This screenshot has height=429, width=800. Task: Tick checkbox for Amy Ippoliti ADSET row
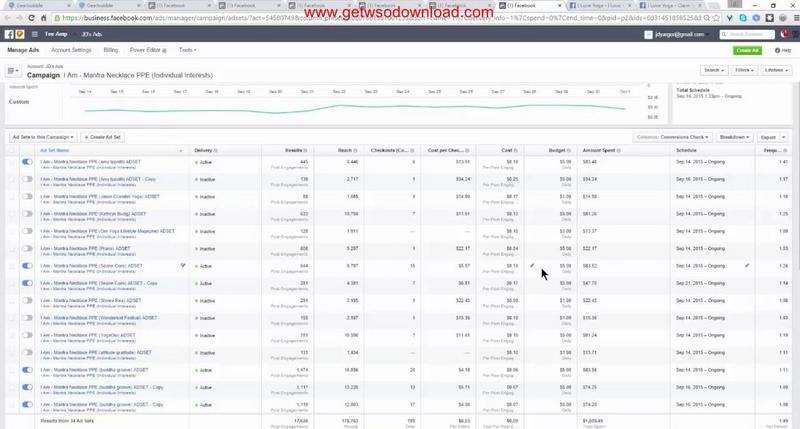(12, 162)
